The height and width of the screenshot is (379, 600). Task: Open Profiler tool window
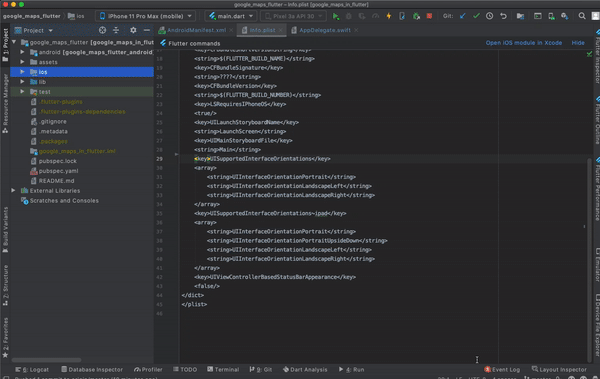pos(148,369)
